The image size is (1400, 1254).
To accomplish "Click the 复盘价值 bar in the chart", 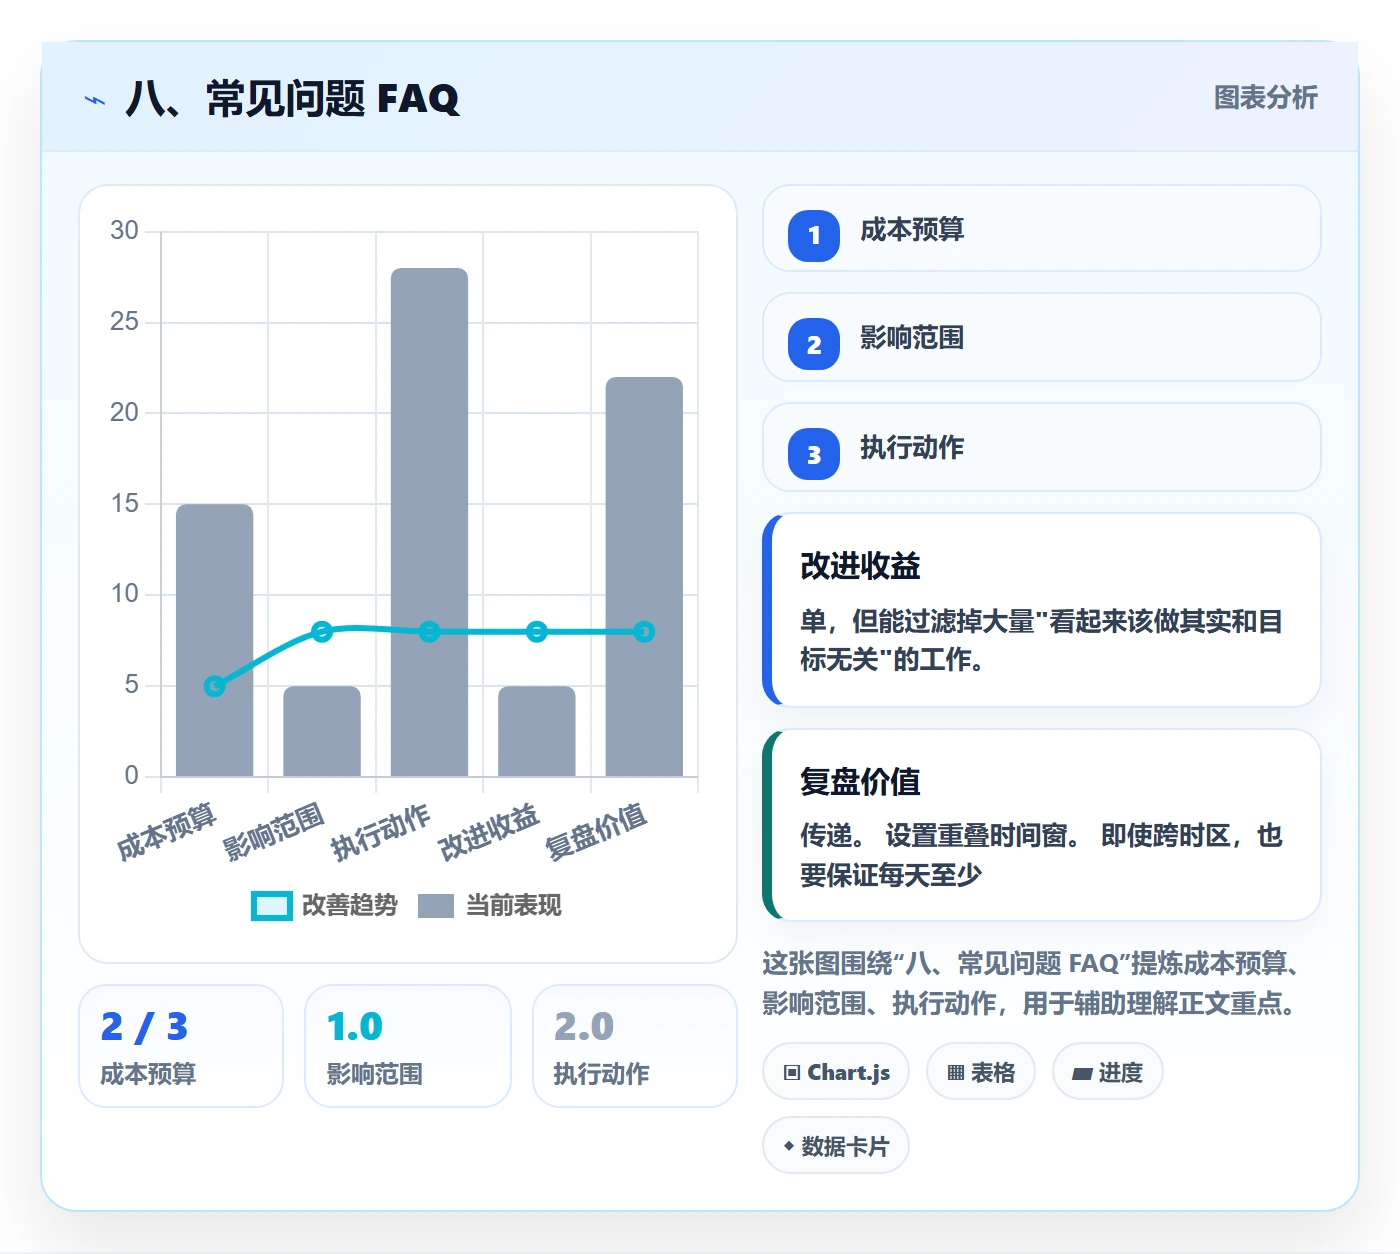I will (644, 576).
